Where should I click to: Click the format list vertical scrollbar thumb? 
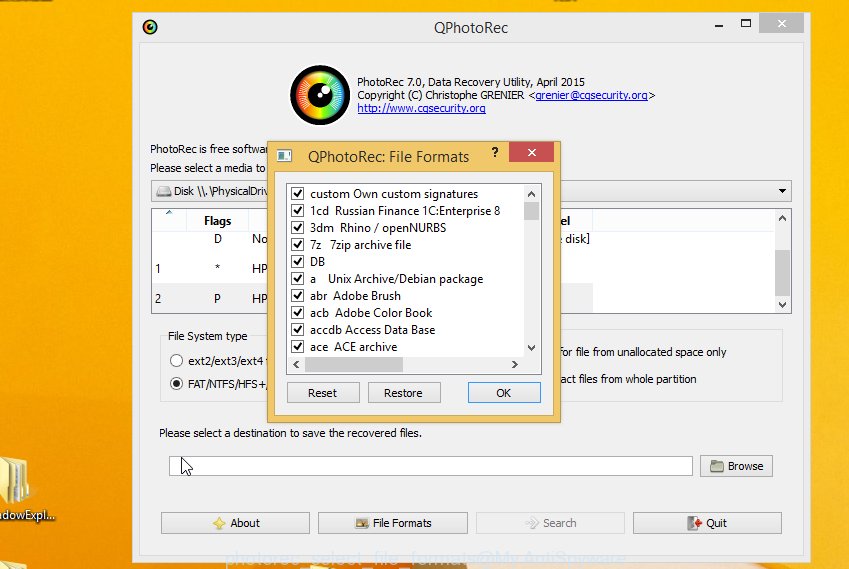pyautogui.click(x=531, y=211)
